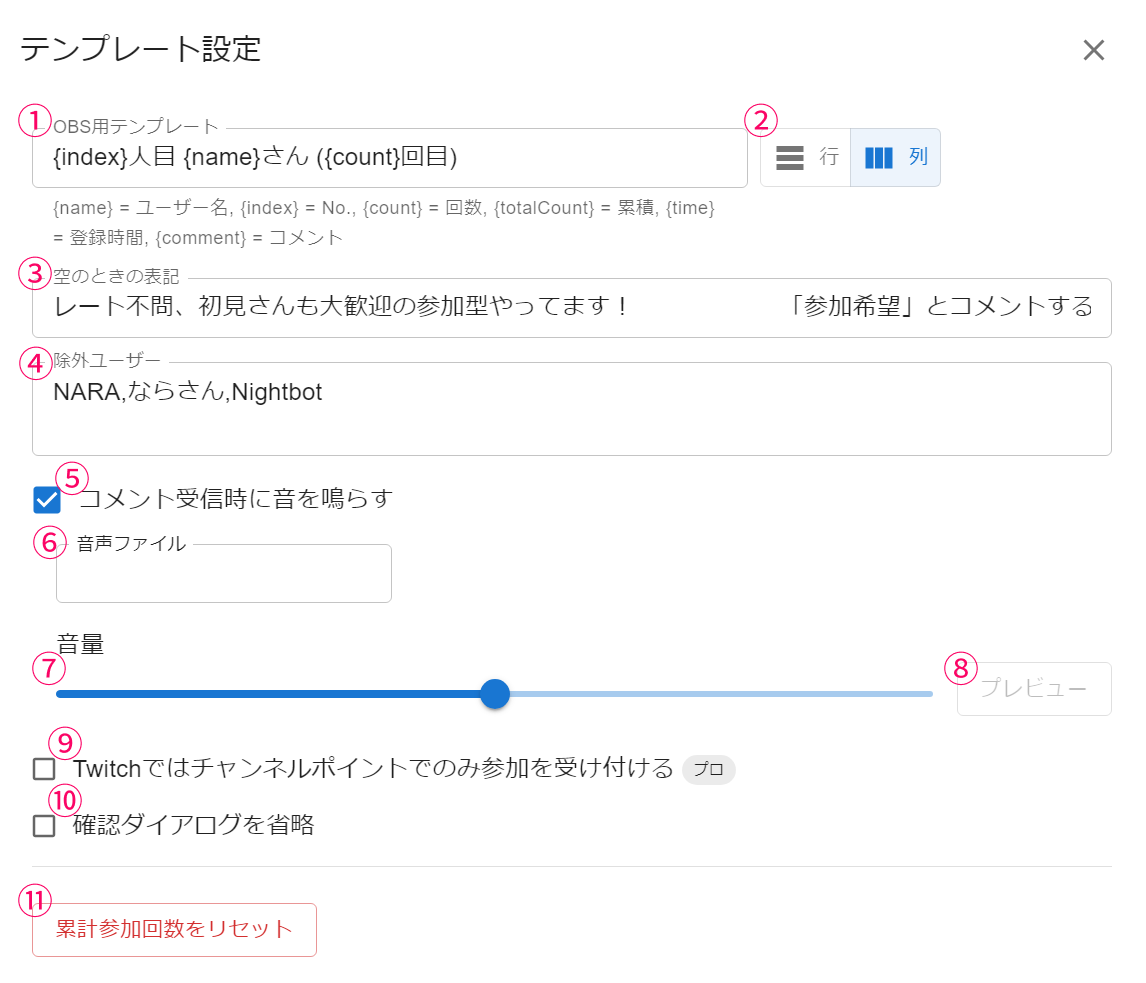Click the プロ badge next to Twitch option
1146x983 pixels.
coord(708,770)
